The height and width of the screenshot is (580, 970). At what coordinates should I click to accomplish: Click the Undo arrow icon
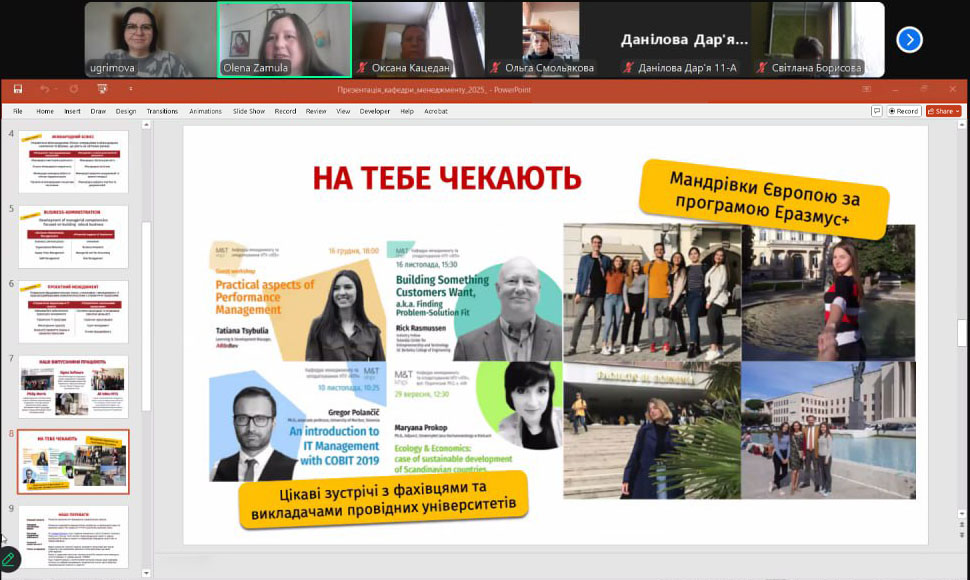pyautogui.click(x=45, y=89)
